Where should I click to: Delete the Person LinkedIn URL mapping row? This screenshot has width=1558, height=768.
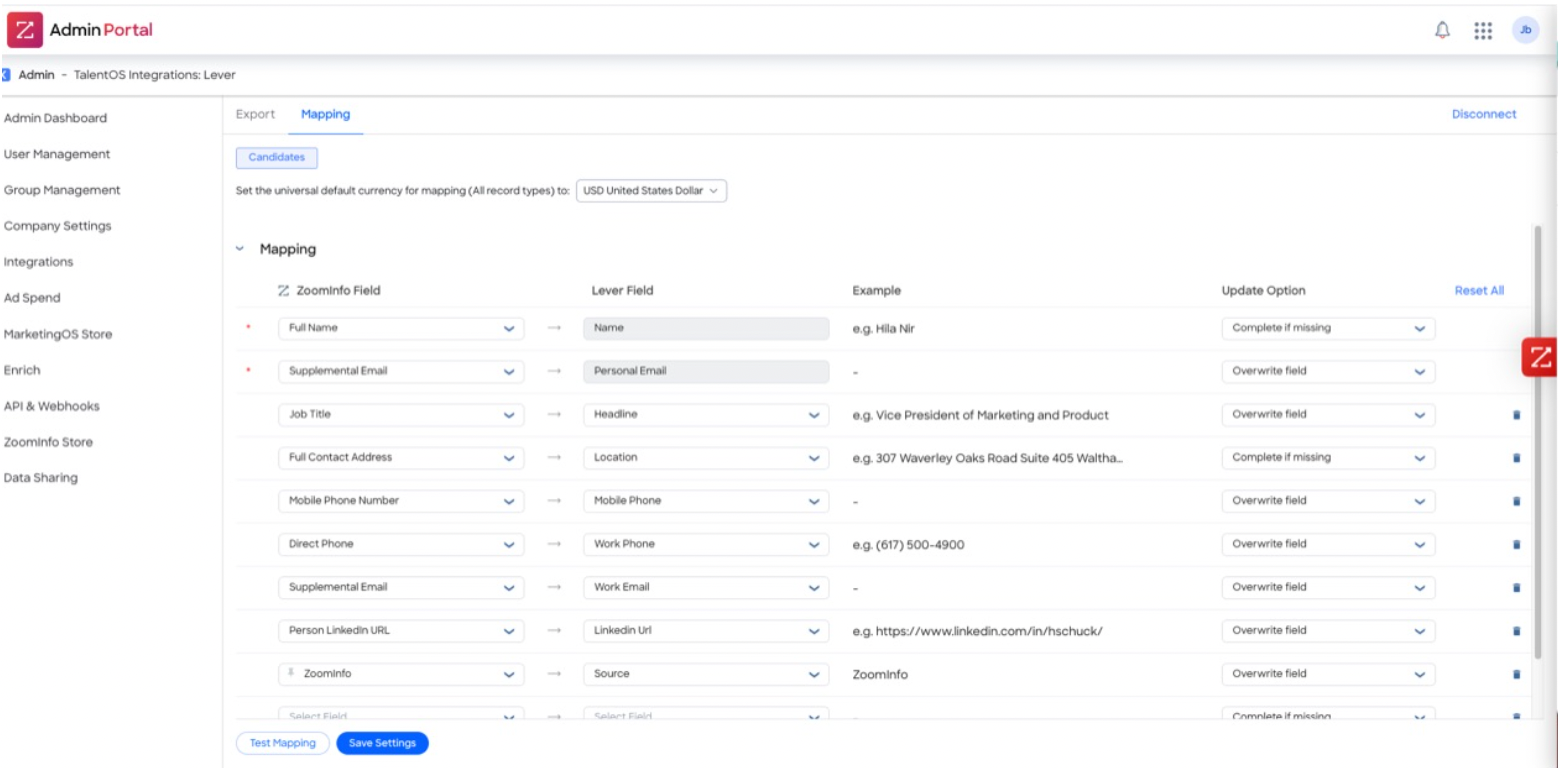(x=1518, y=630)
